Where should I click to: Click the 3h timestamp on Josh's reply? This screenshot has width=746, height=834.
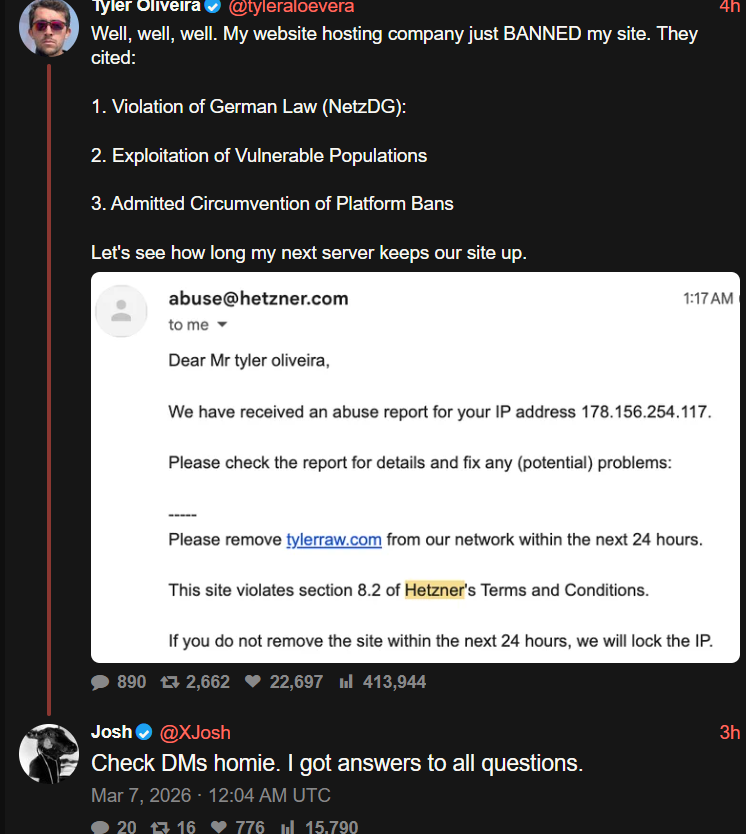(729, 733)
